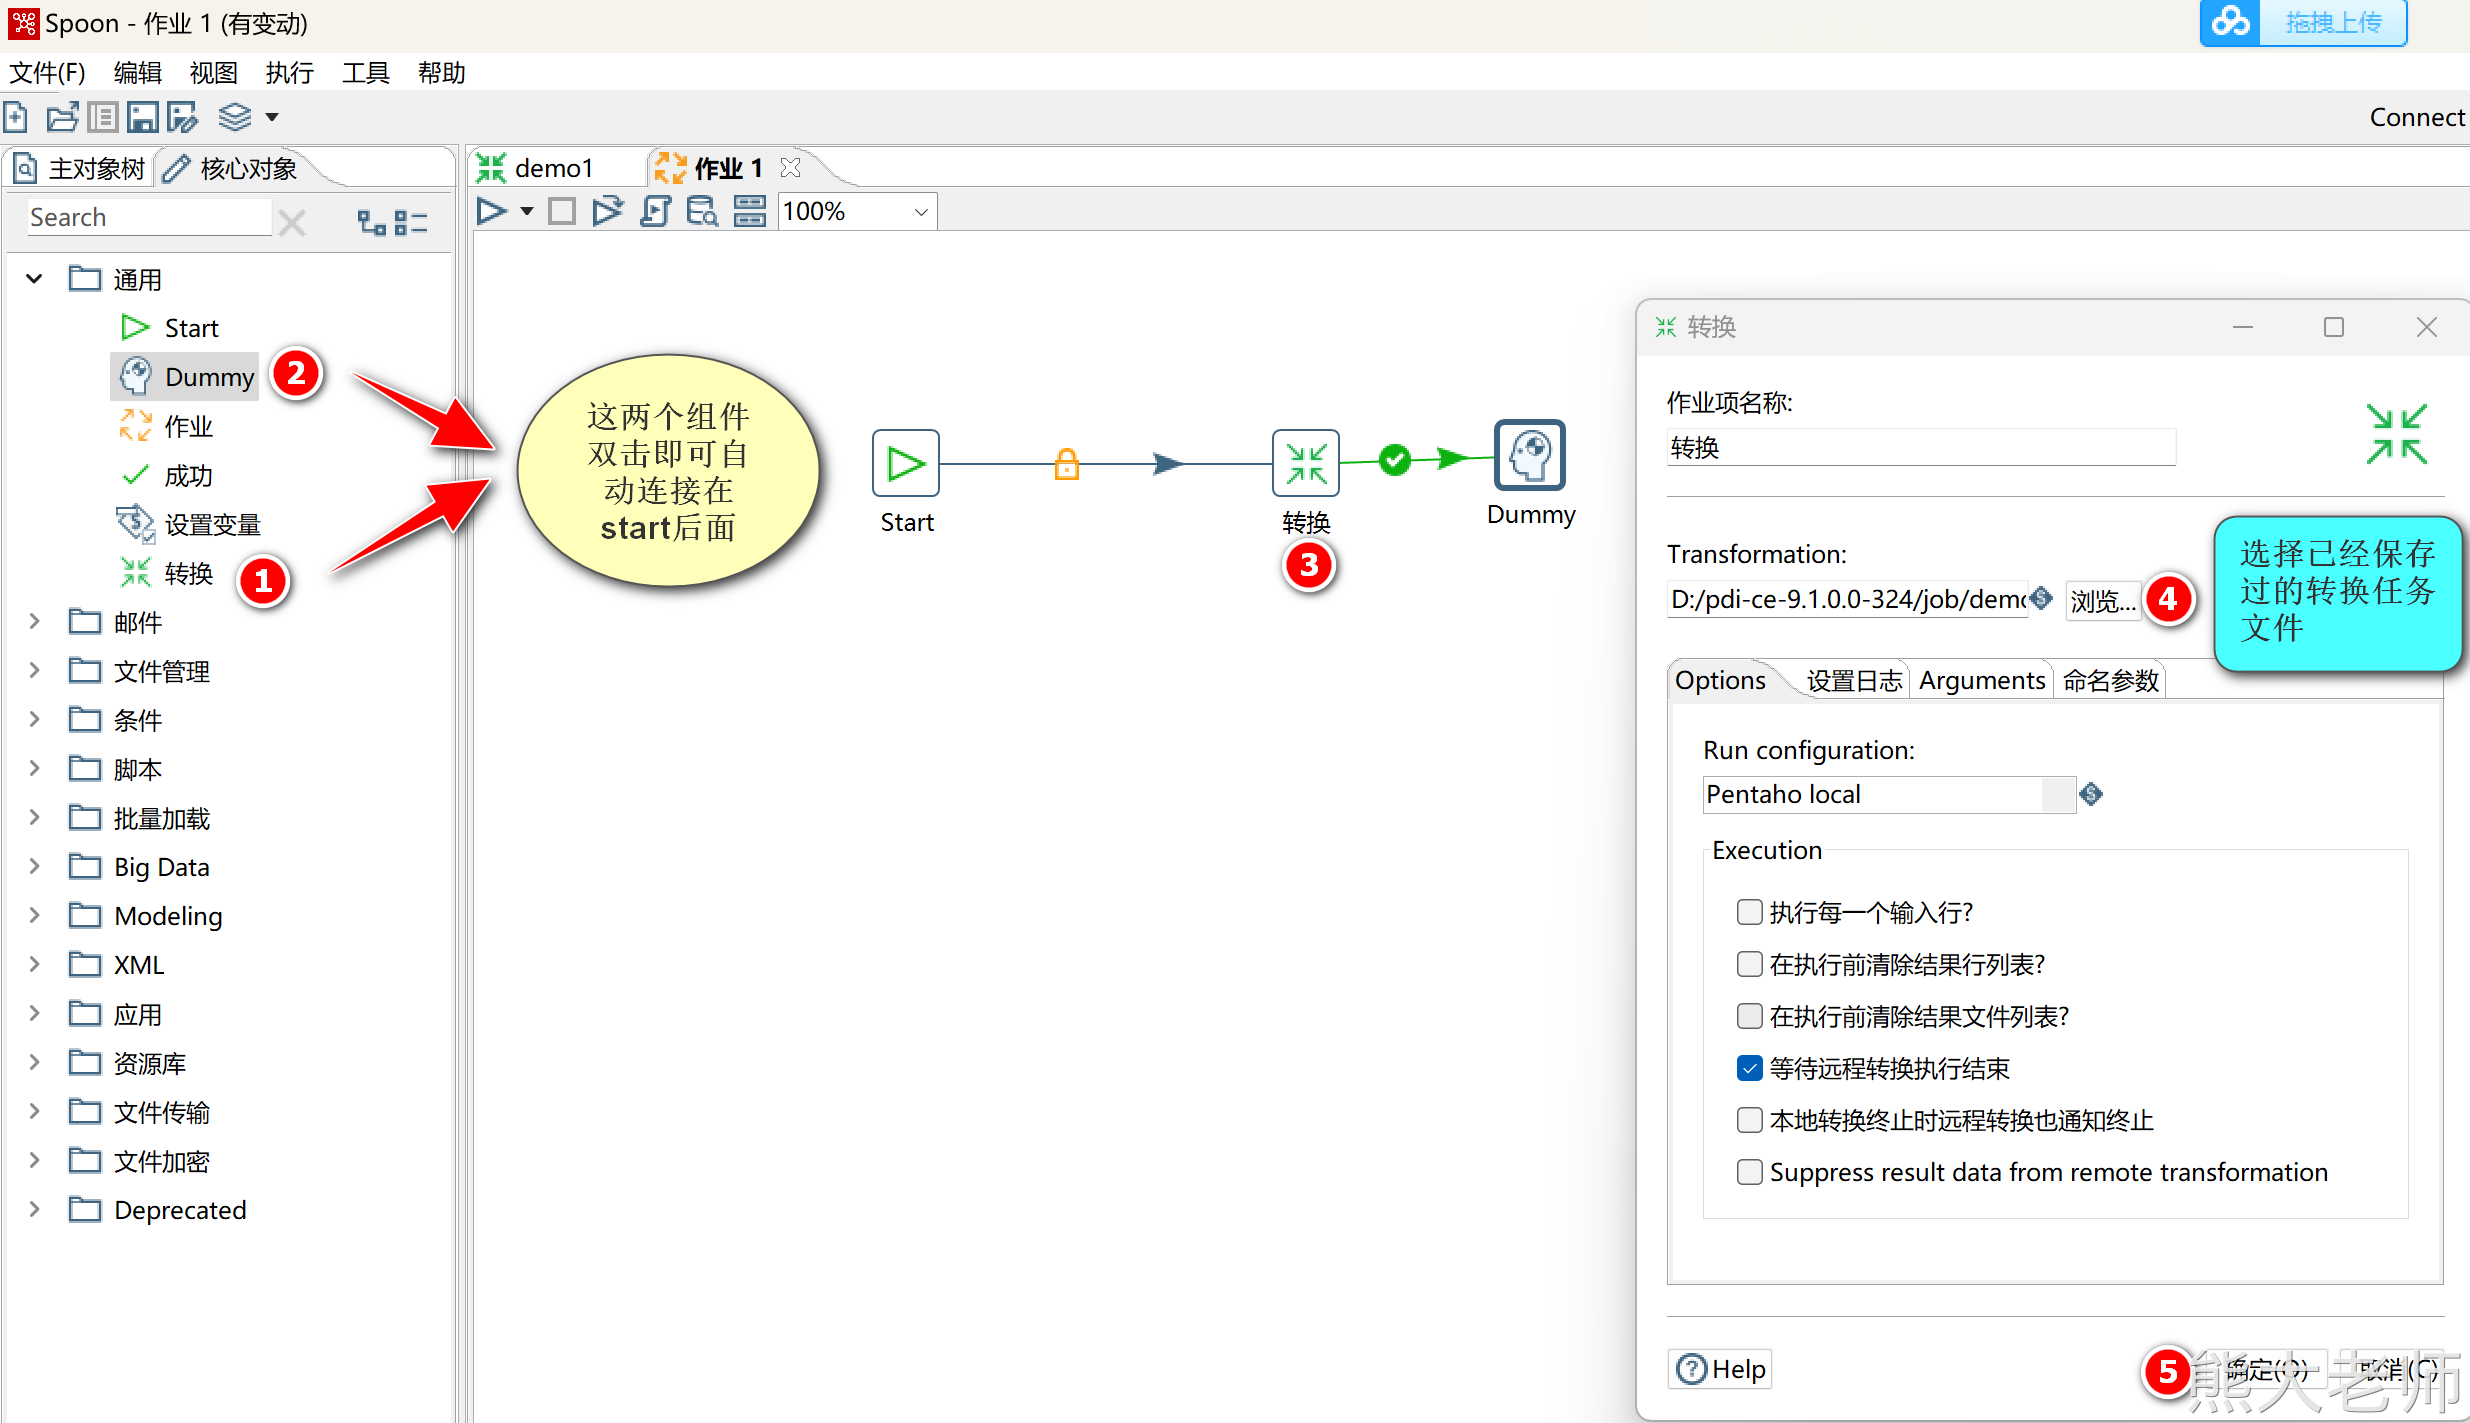The height and width of the screenshot is (1423, 2470).
Task: Click the Help button
Action: pos(1721,1369)
